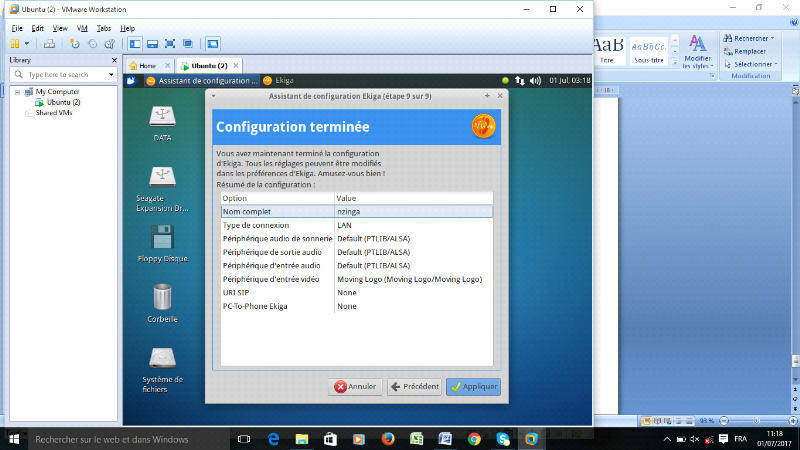Click the Option column header

point(278,198)
